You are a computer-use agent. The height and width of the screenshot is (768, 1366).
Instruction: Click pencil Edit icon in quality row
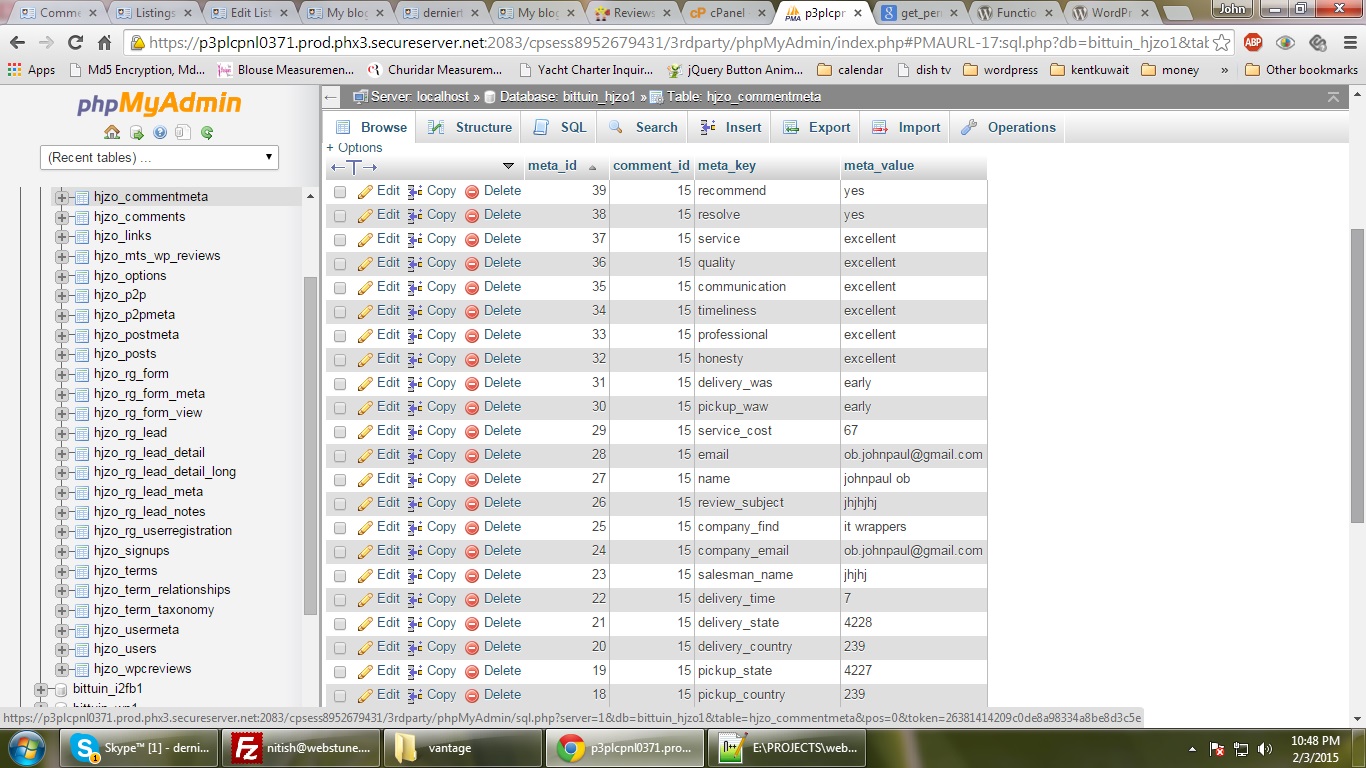point(365,263)
